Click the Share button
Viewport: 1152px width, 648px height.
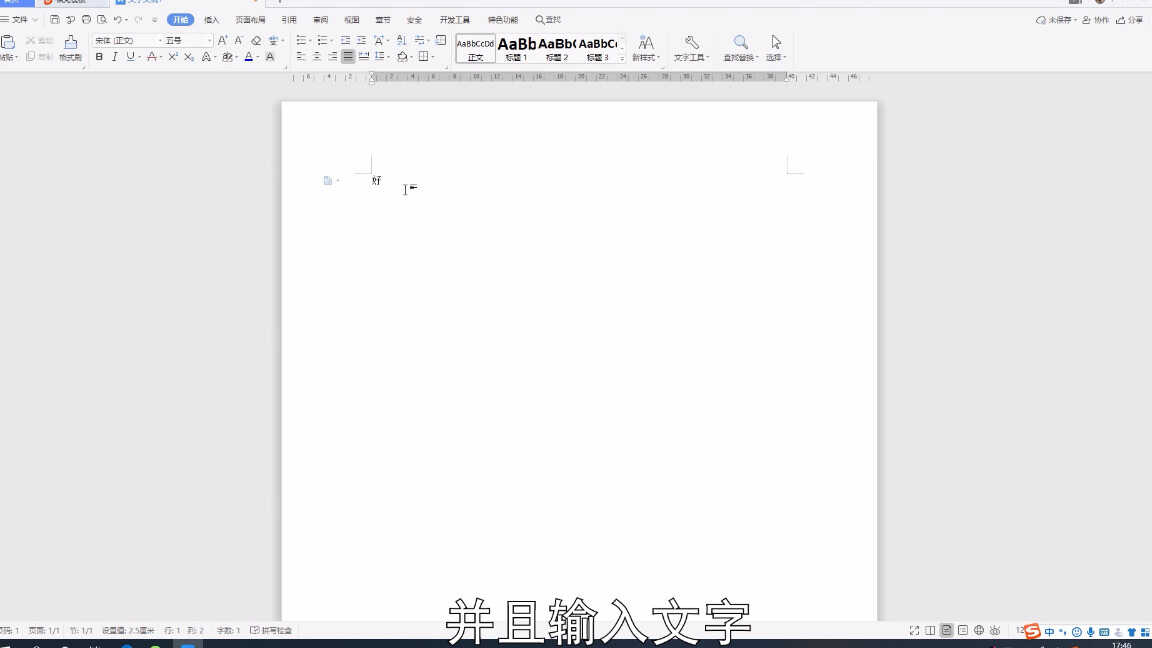(x=1130, y=20)
